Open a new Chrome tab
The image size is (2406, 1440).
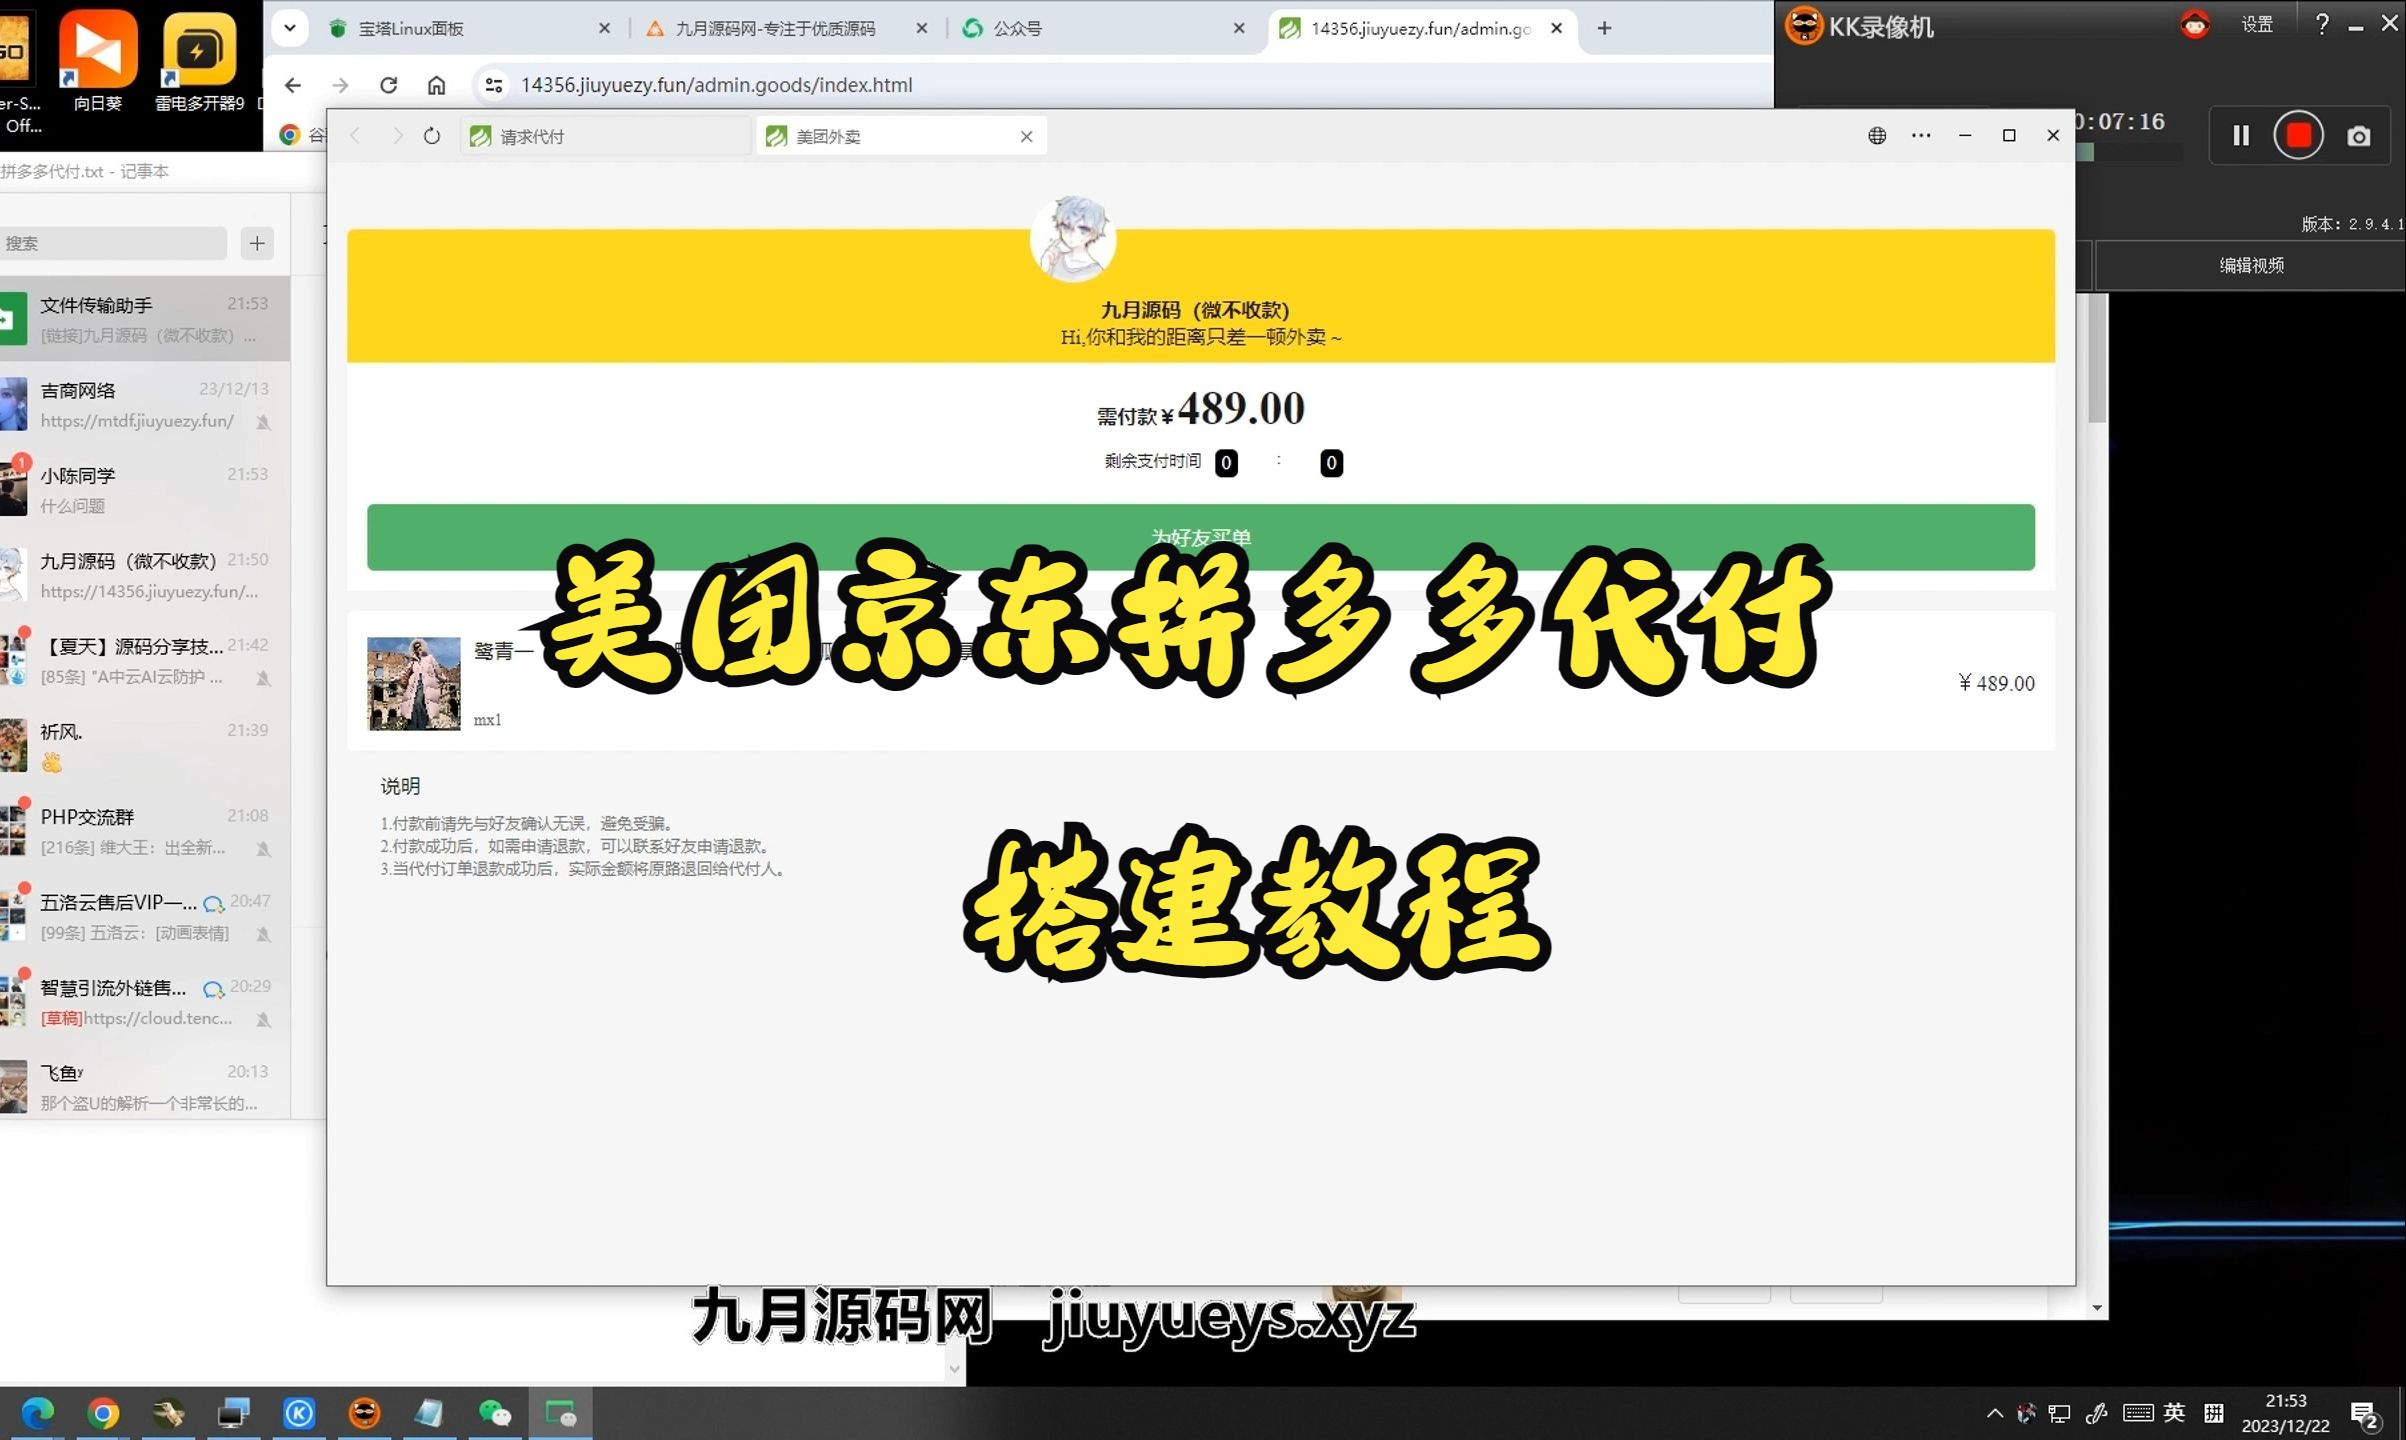(x=1604, y=29)
